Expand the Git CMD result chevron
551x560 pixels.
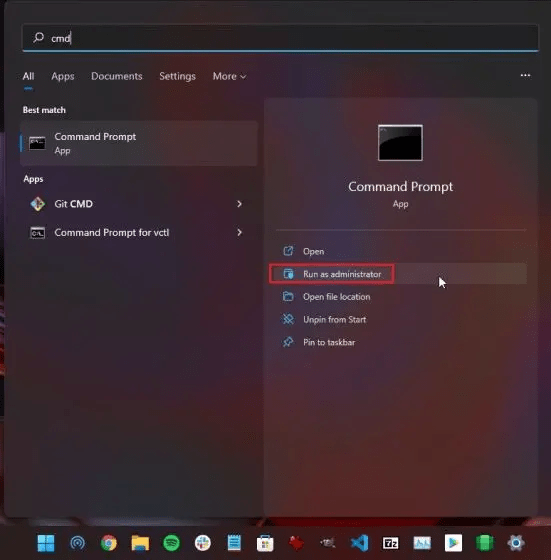click(x=239, y=204)
